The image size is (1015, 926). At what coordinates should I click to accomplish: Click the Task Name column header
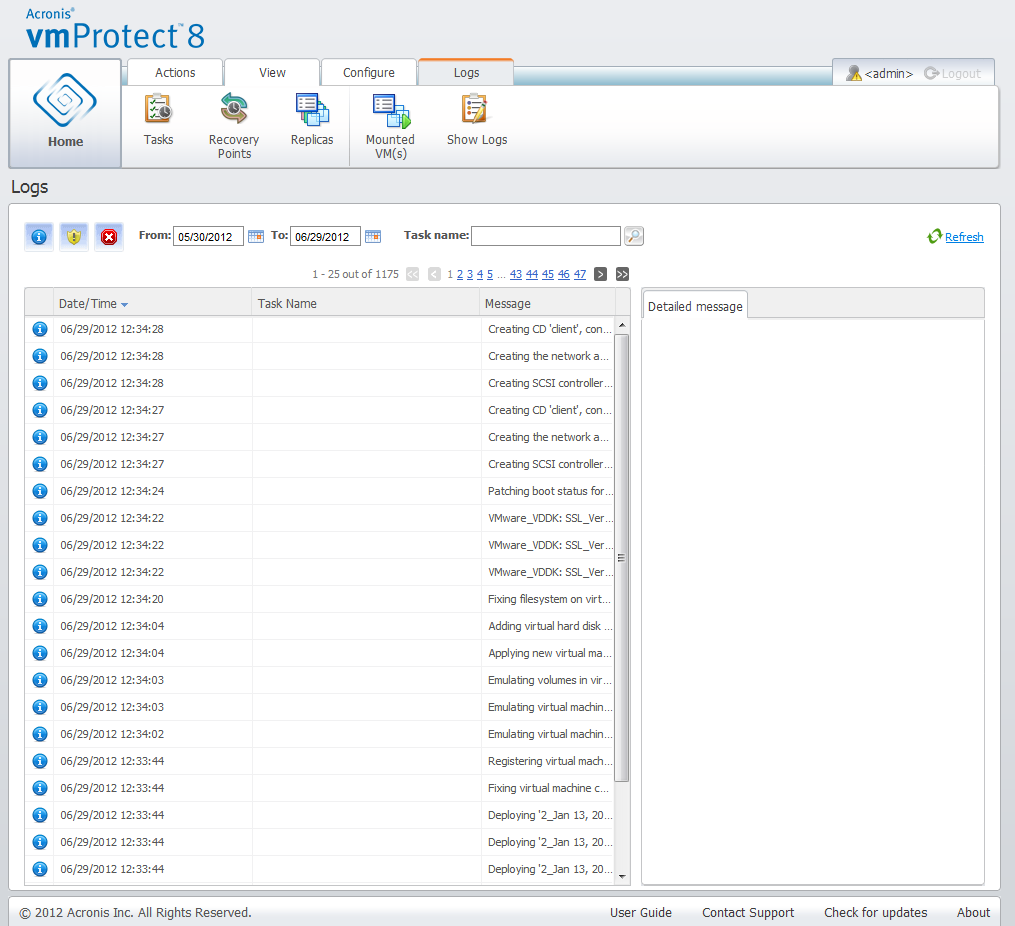click(366, 303)
